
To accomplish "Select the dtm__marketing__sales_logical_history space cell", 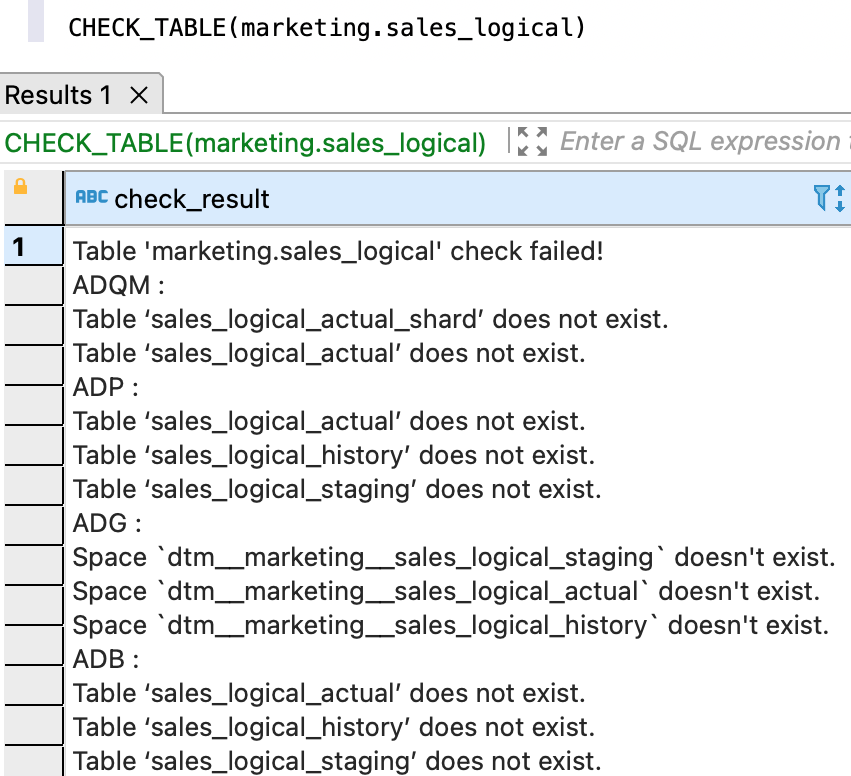I will (x=450, y=625).
